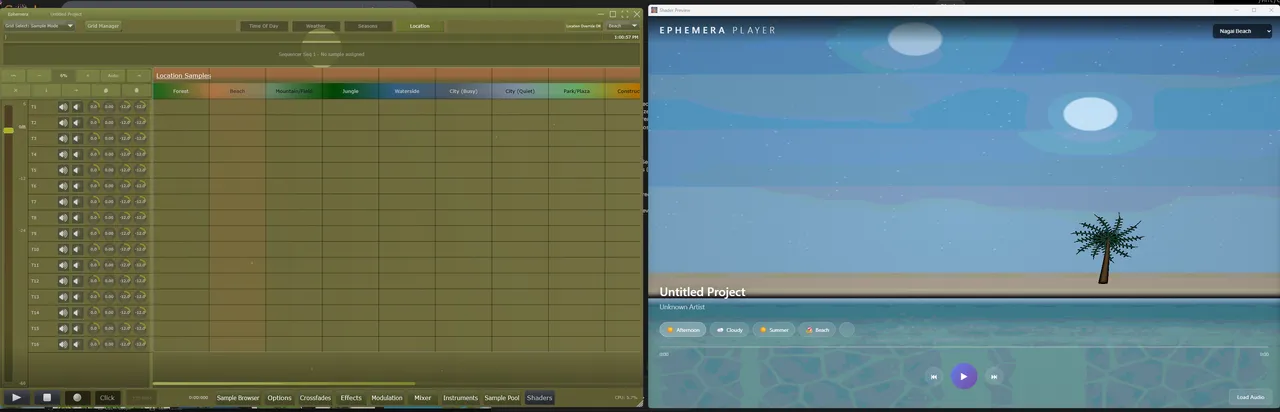Click the X icon in the grid toolbar
Screen dimensions: 1280x412
16,91
